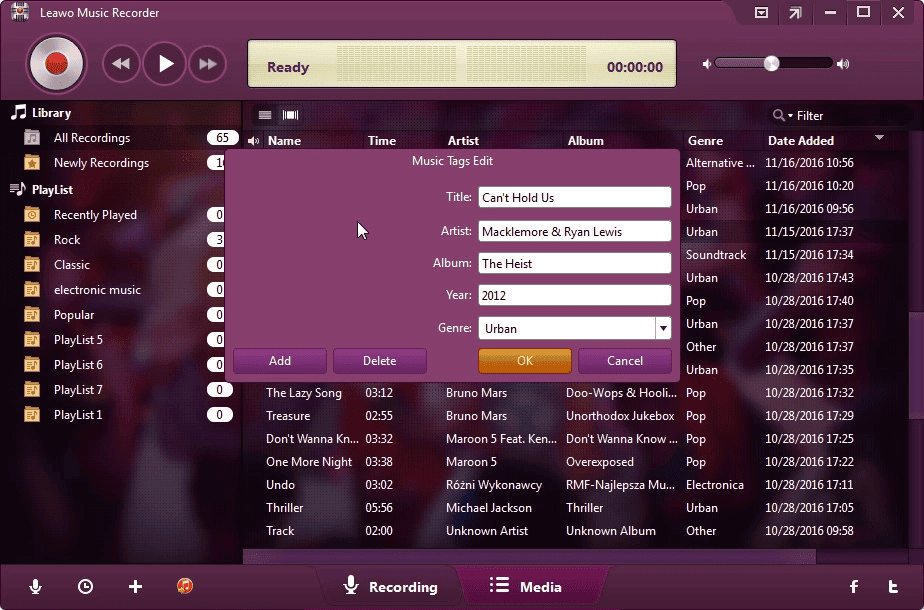Open the Genre dropdown in Music Tags Edit

tap(663, 328)
